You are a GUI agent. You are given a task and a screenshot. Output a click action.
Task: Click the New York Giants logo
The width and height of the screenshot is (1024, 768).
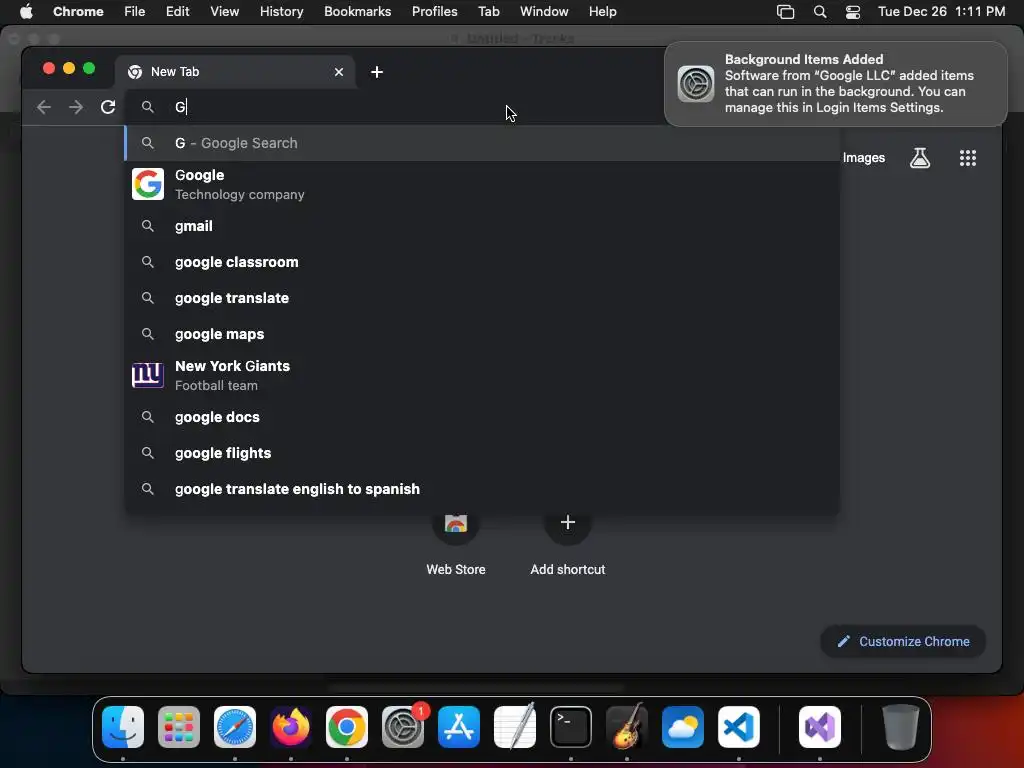pyautogui.click(x=148, y=375)
